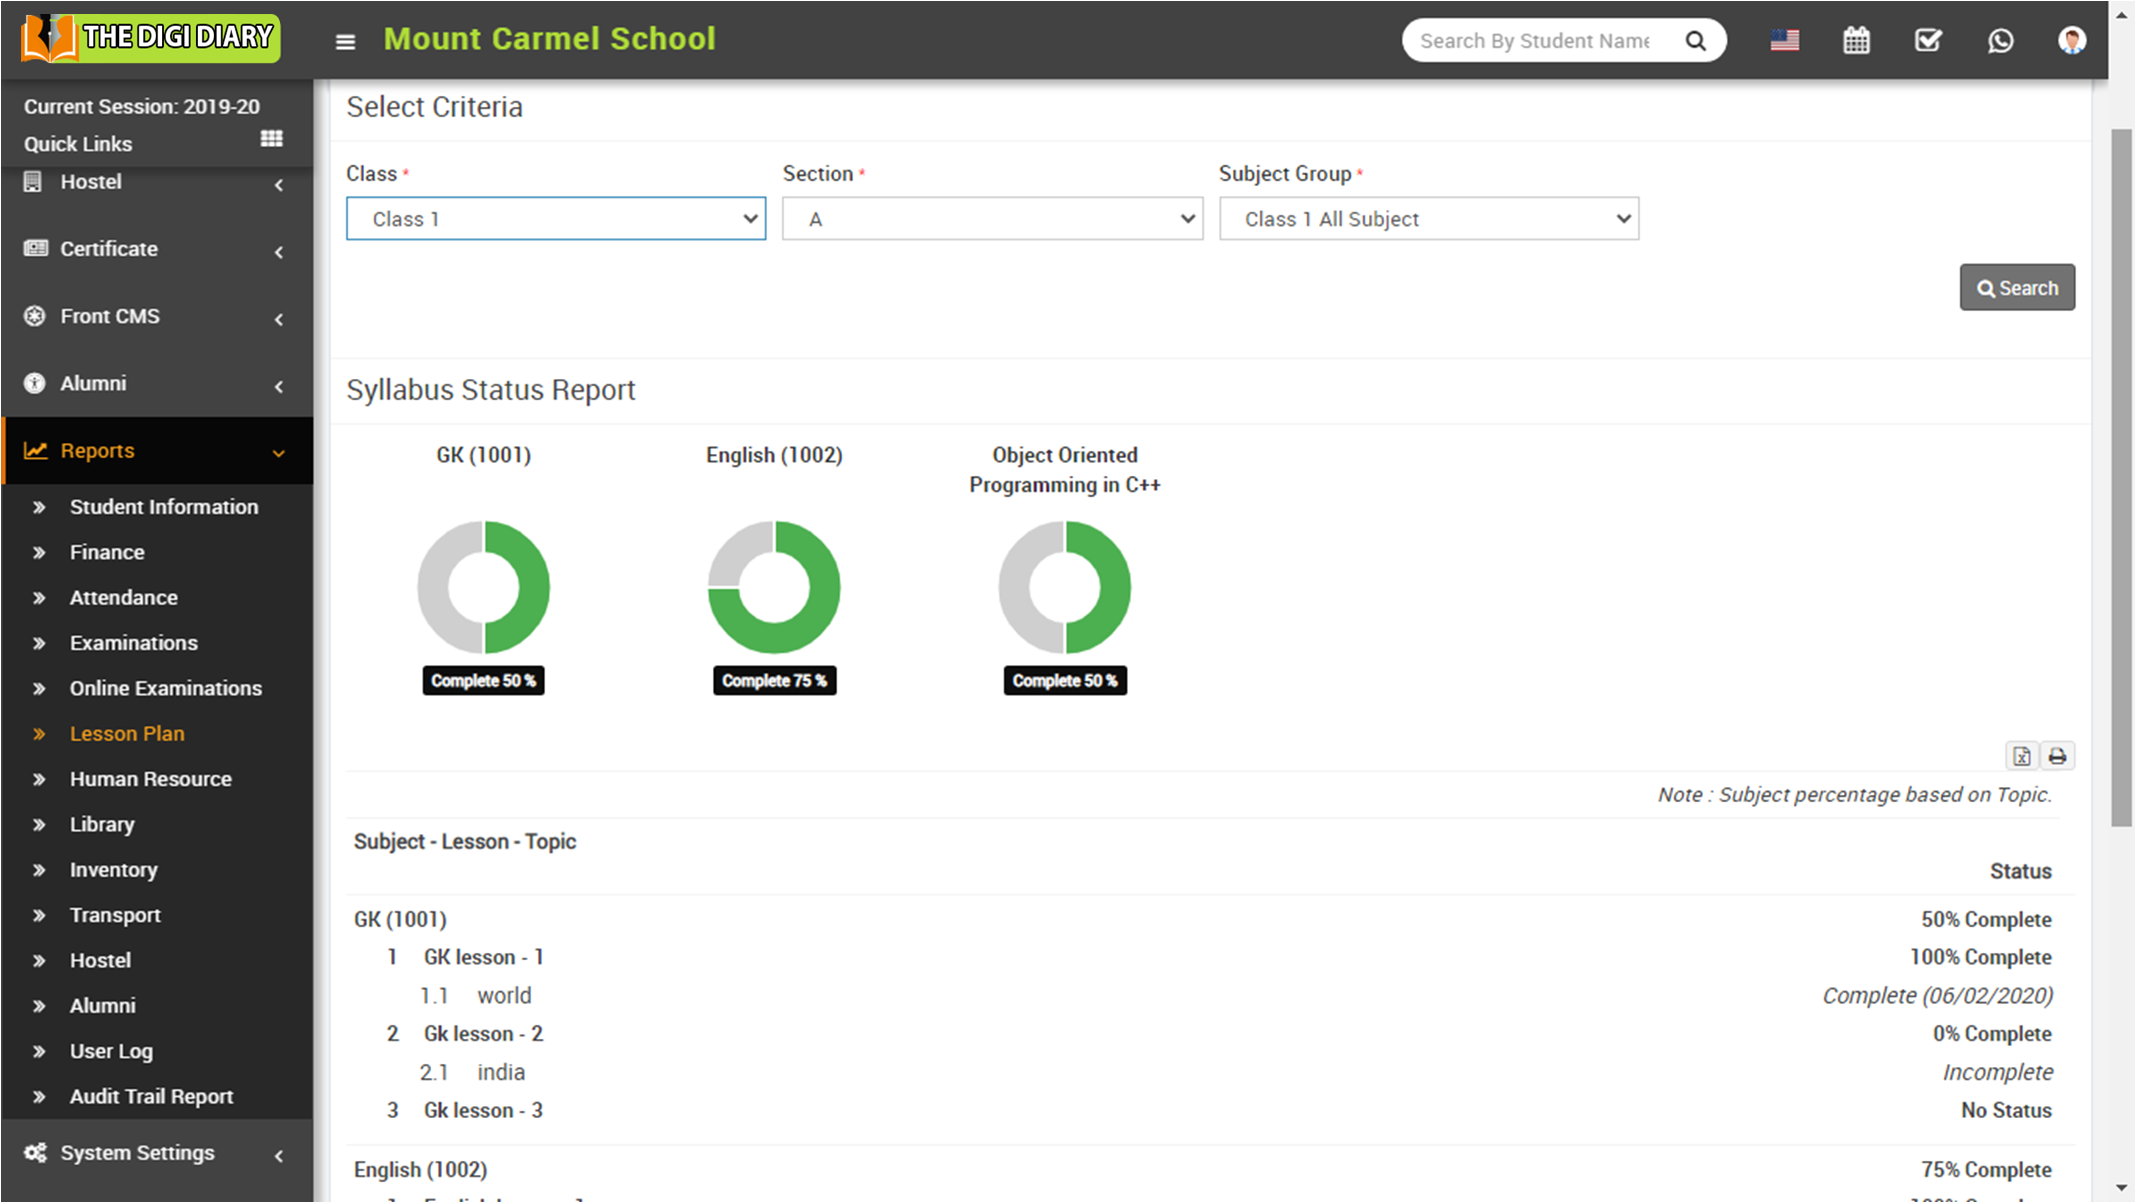Open the user profile avatar
The height and width of the screenshot is (1203, 2136).
(2071, 41)
